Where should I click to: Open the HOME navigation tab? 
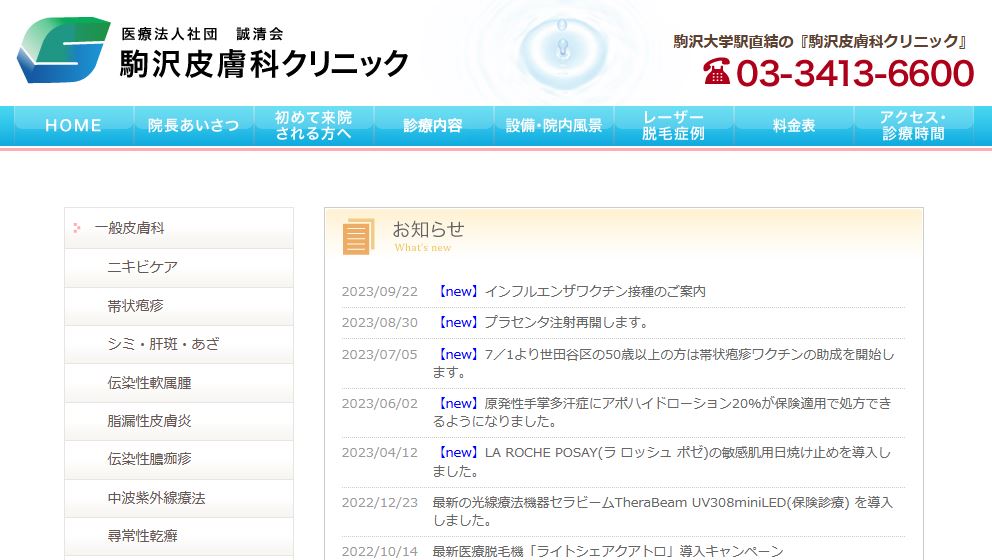click(73, 126)
